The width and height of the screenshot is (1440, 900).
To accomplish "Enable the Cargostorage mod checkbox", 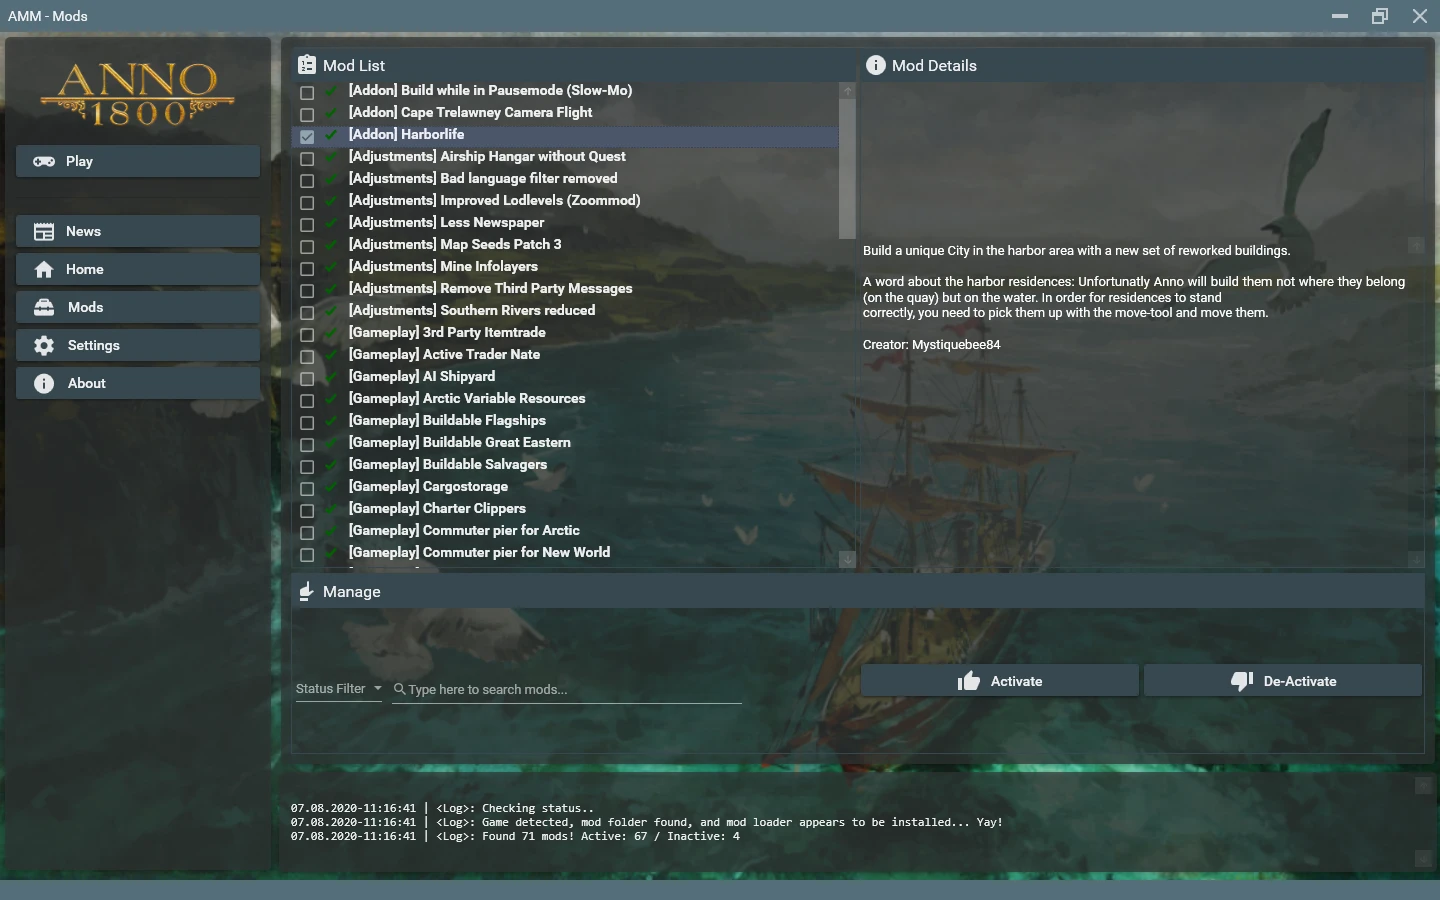I will [x=306, y=489].
